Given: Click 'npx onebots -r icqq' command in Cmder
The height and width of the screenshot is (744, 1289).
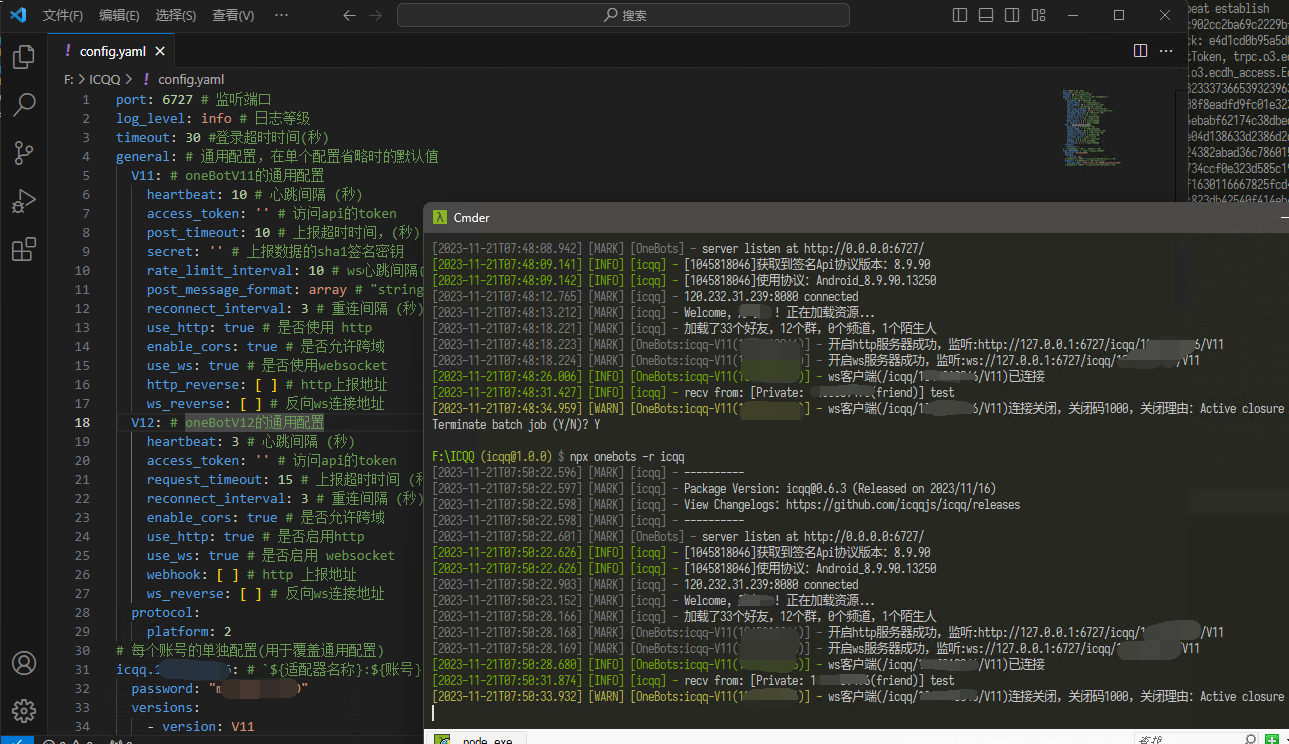Looking at the screenshot, I should tap(627, 457).
